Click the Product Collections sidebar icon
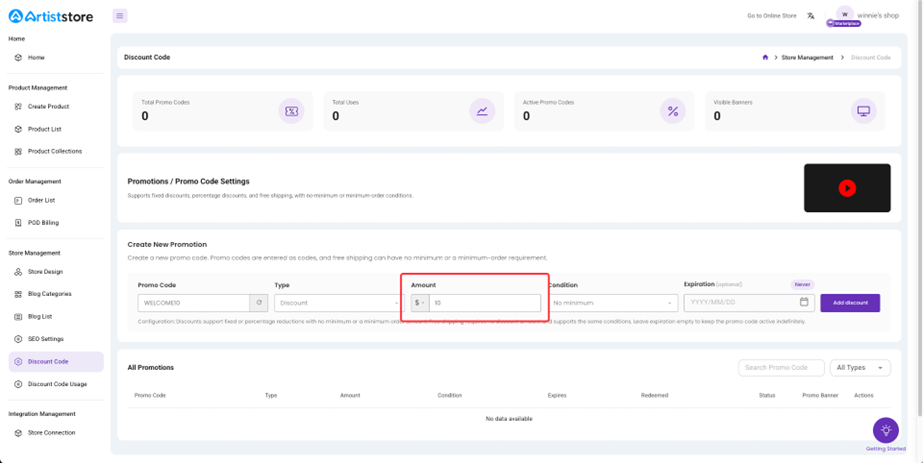This screenshot has width=923, height=463. point(18,151)
